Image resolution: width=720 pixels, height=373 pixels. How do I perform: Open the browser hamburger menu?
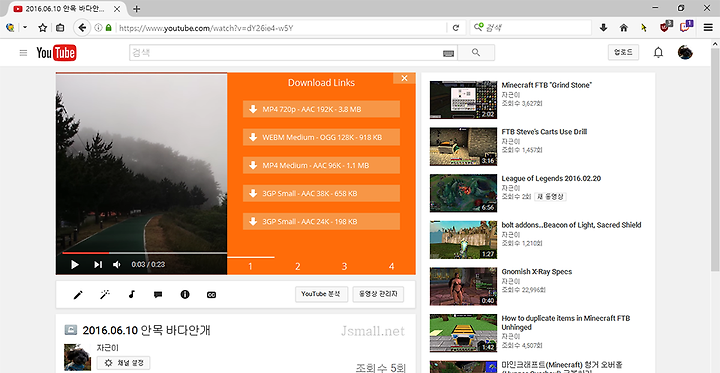[708, 28]
